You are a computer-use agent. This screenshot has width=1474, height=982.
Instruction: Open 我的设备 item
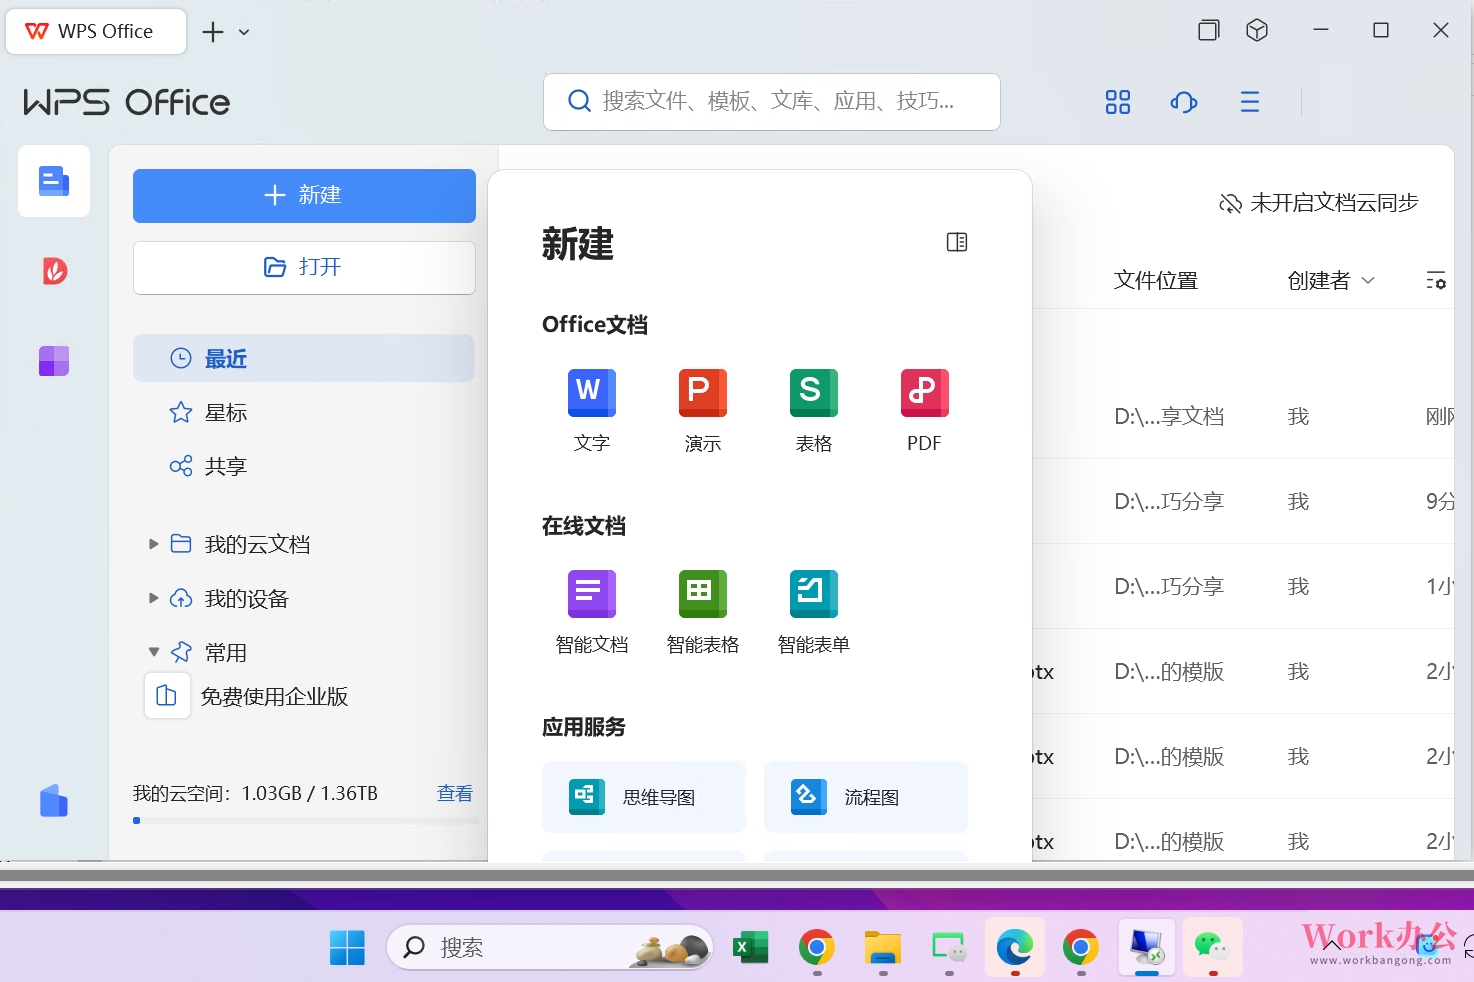pos(246,598)
